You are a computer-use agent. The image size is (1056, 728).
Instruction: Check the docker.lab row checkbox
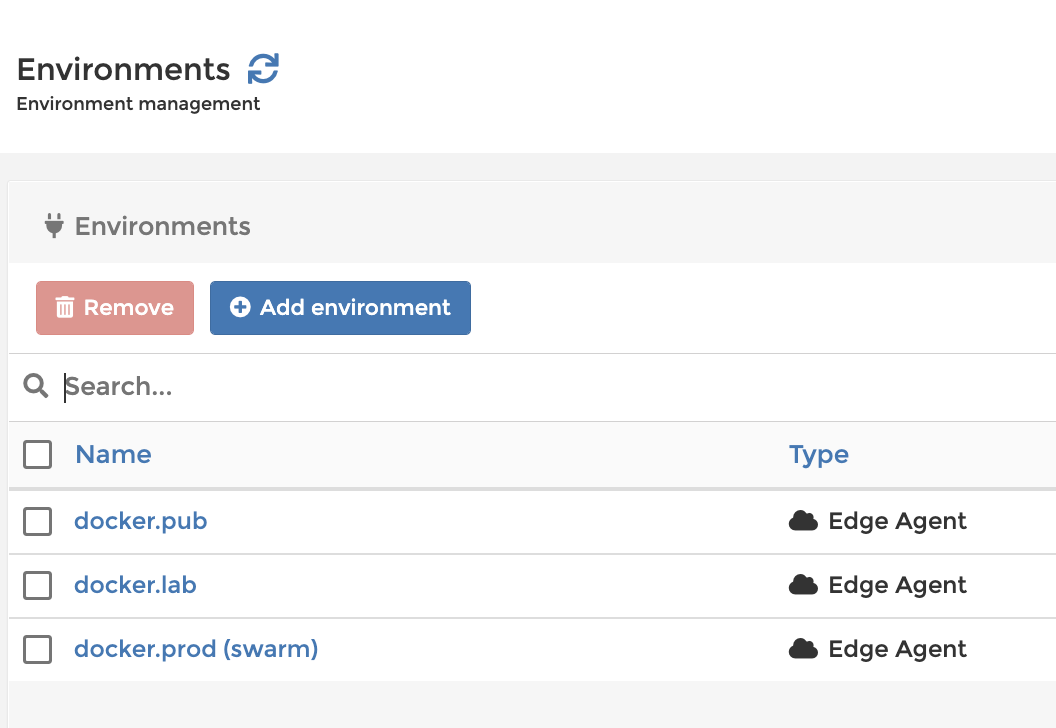pyautogui.click(x=38, y=585)
